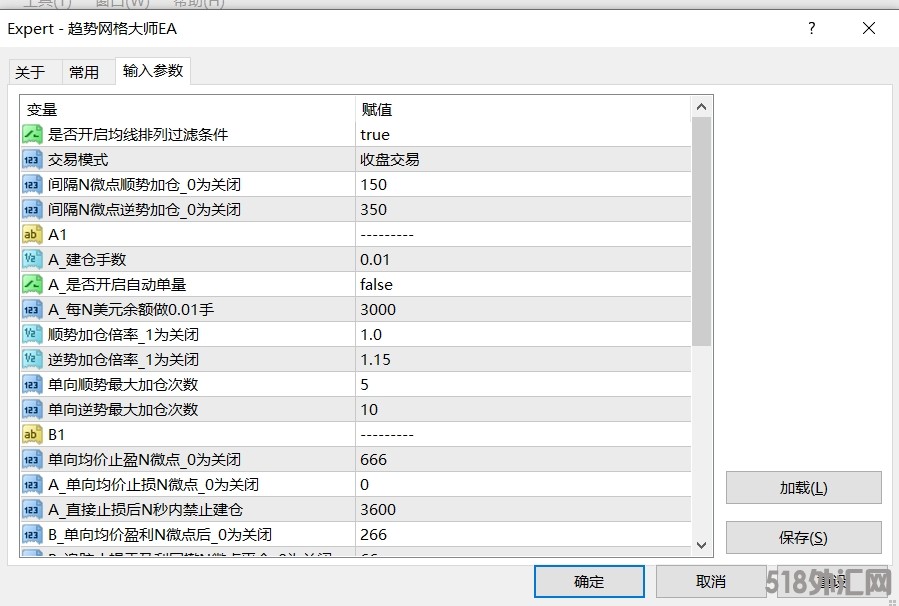Image resolution: width=899 pixels, height=606 pixels.
Task: Click the 加载(L) button
Action: [x=803, y=488]
